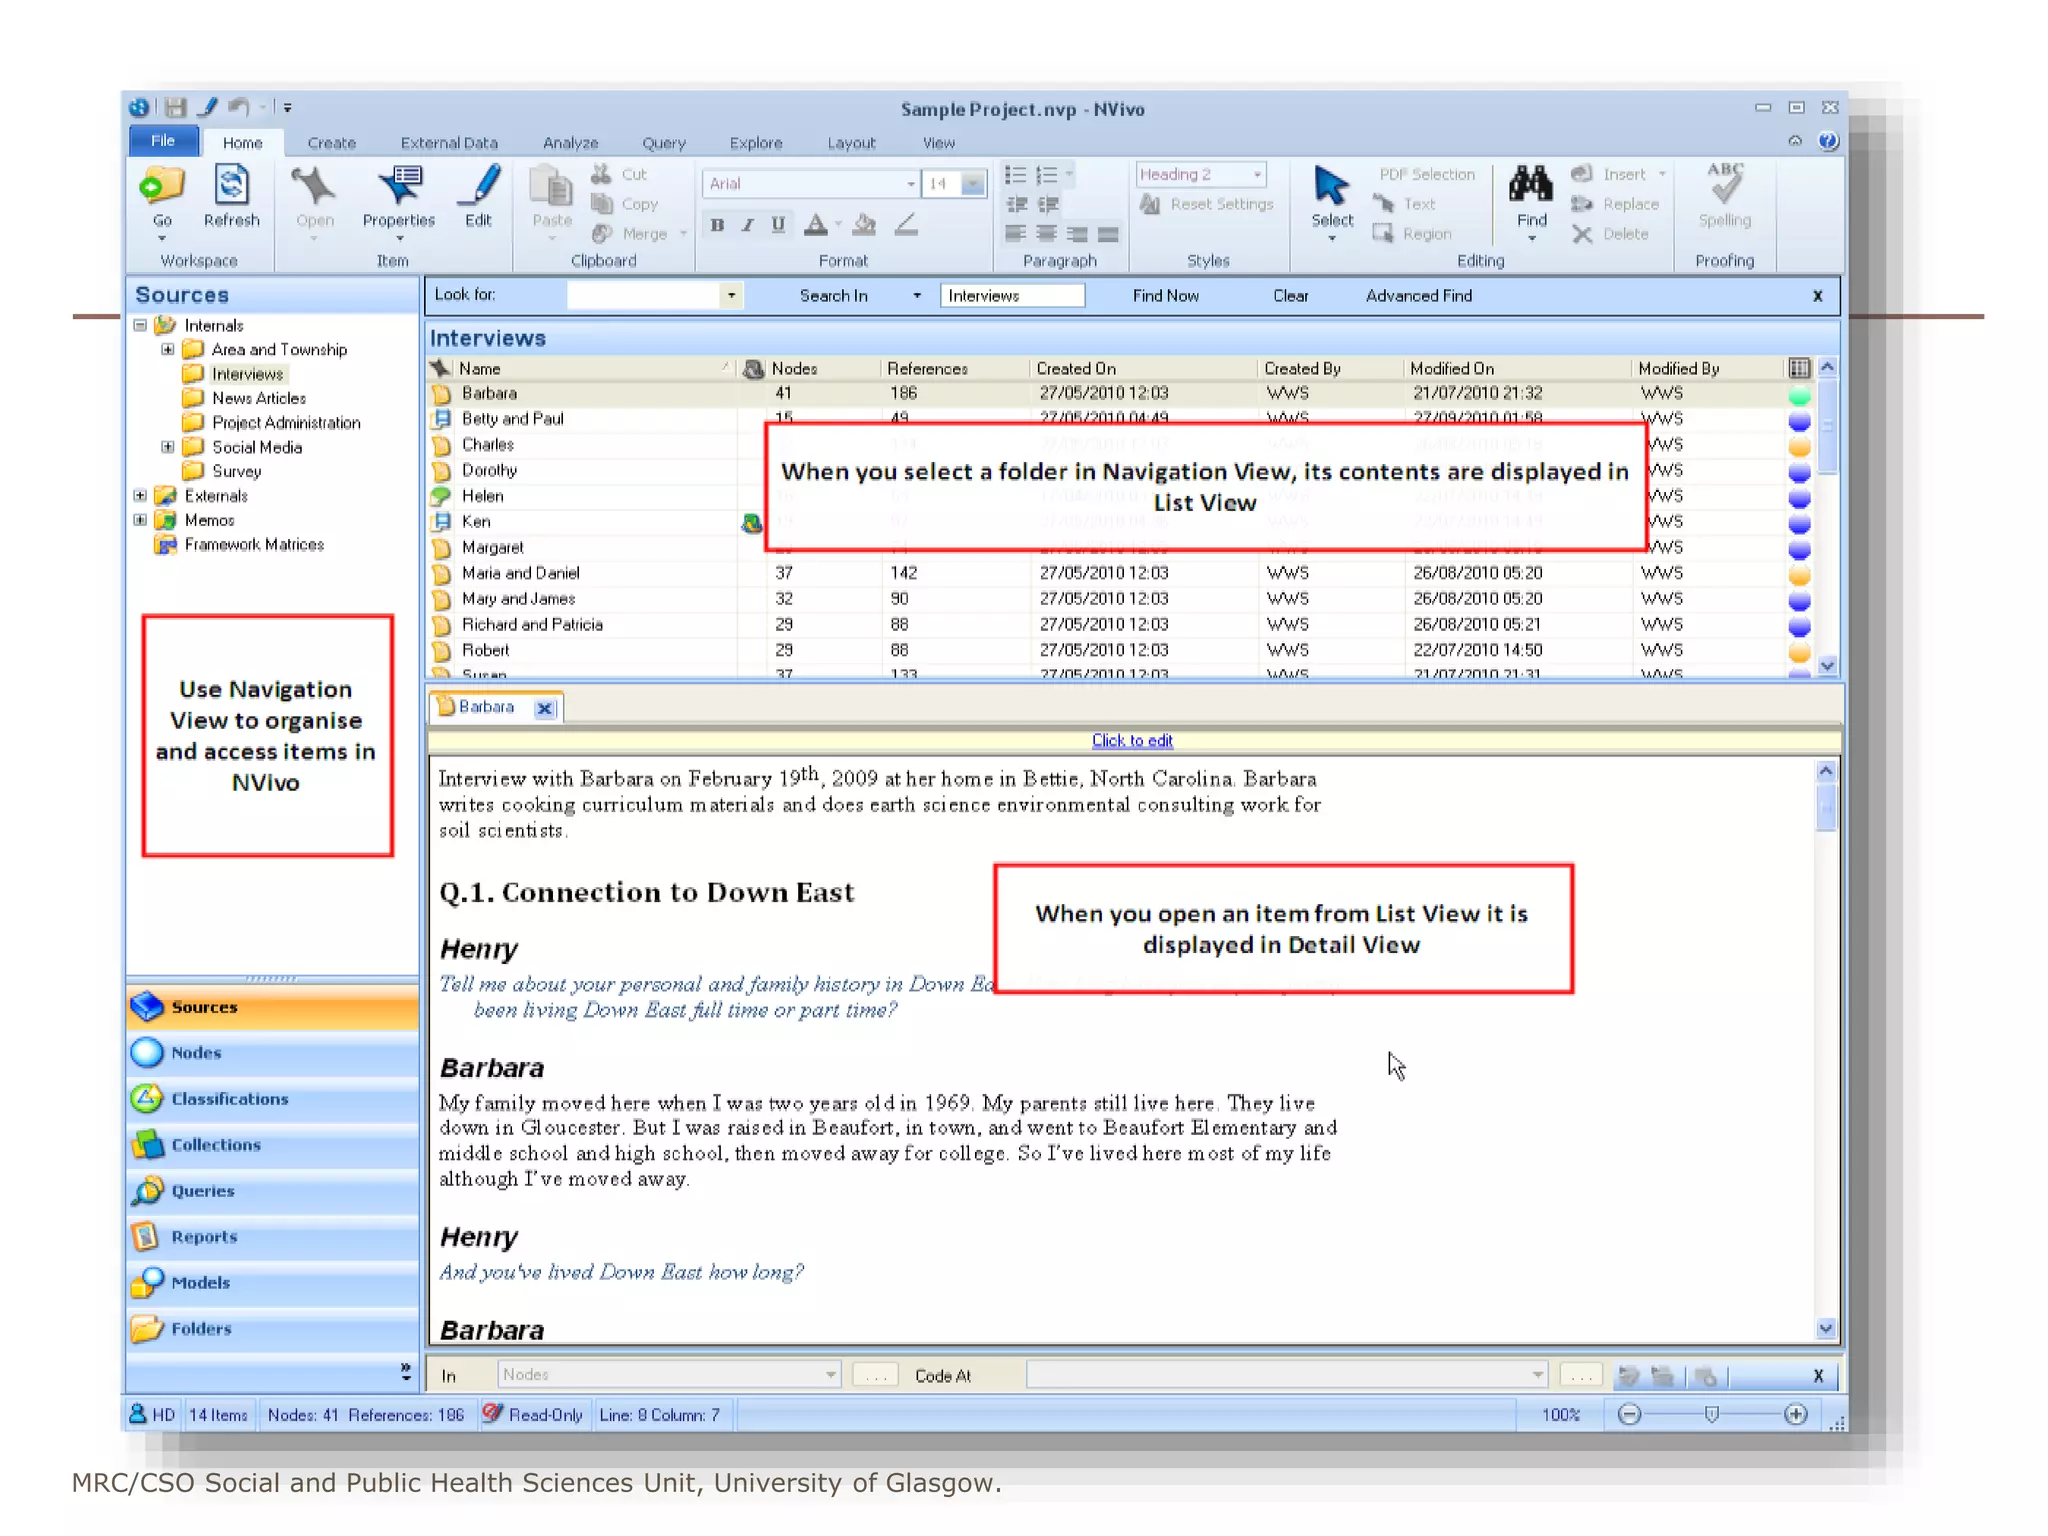Toggle Bold formatting button
Image resolution: width=2048 pixels, height=1536 pixels.
717,225
